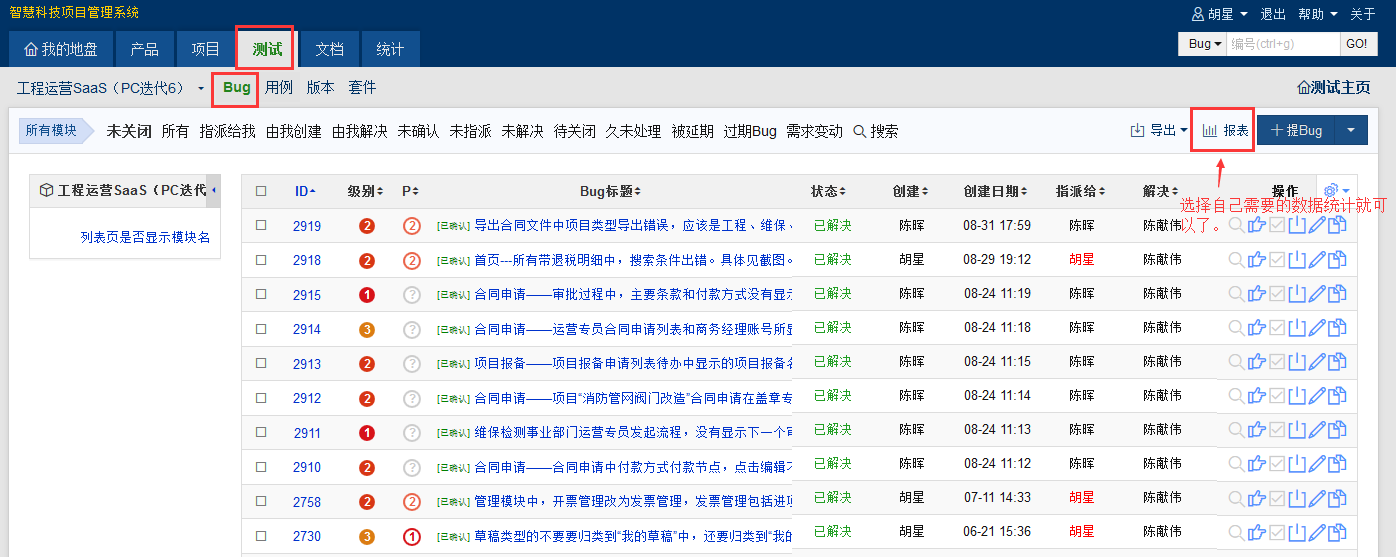
Task: Click the magnifier icon in row 2911
Action: click(1237, 432)
